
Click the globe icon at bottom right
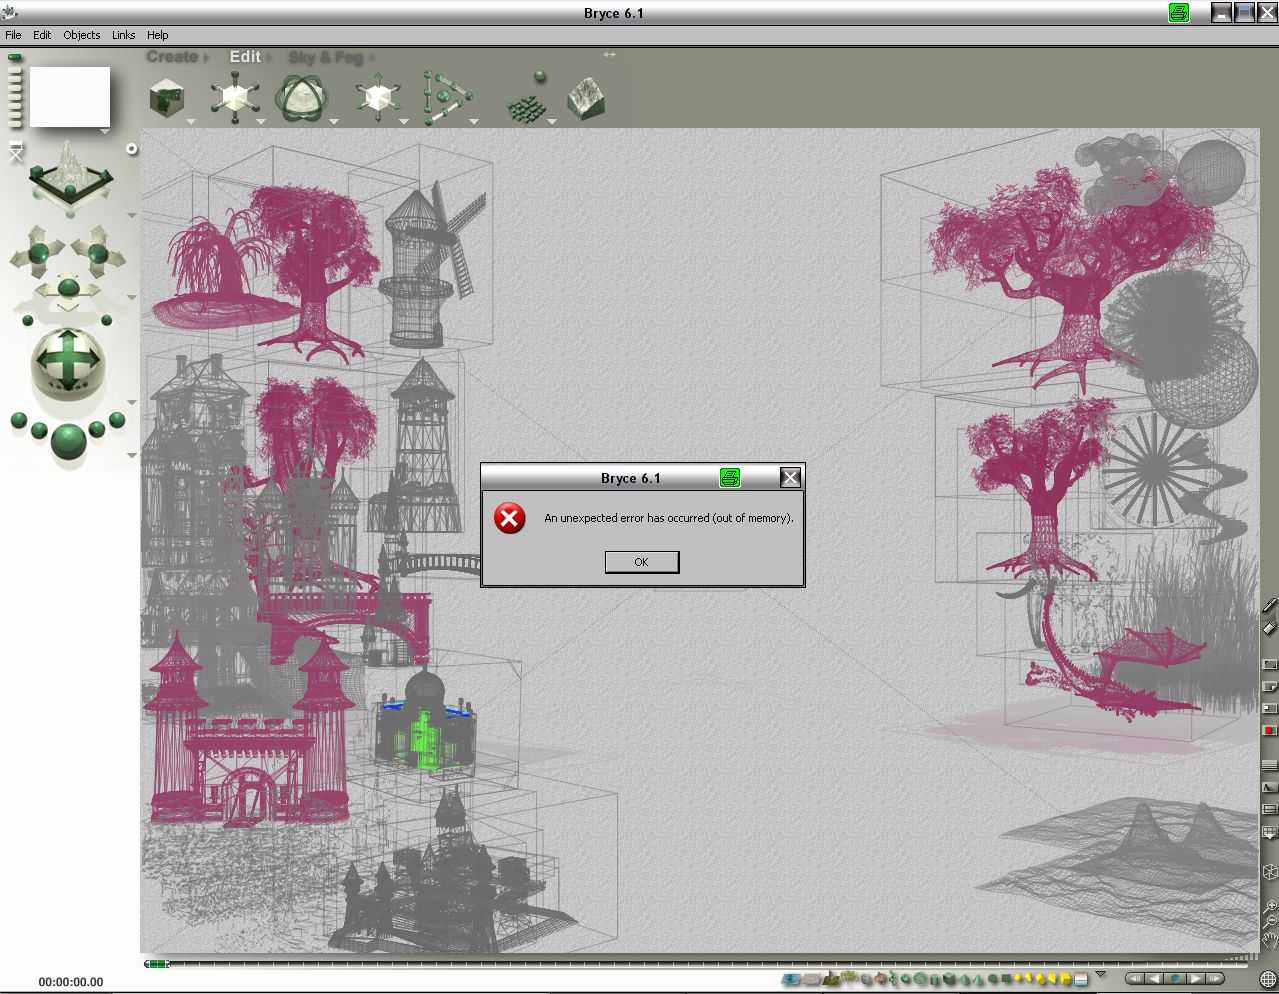click(x=1268, y=978)
